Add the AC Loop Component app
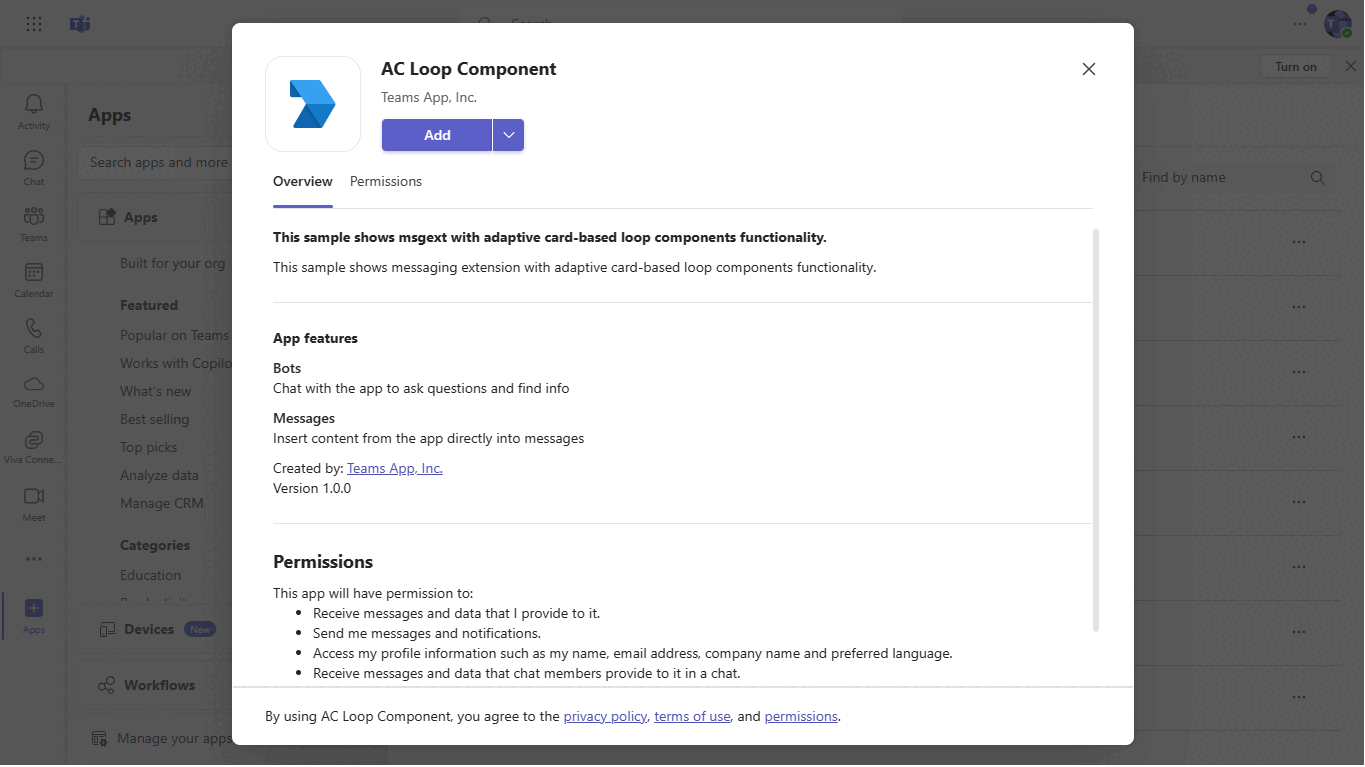The width and height of the screenshot is (1365, 767). [x=437, y=135]
